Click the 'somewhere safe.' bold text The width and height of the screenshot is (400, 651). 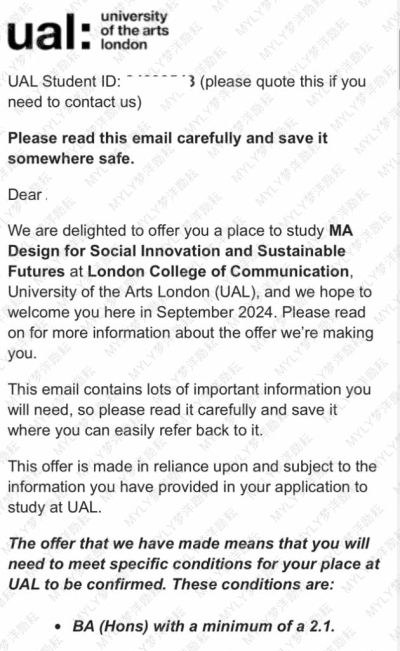(x=71, y=159)
